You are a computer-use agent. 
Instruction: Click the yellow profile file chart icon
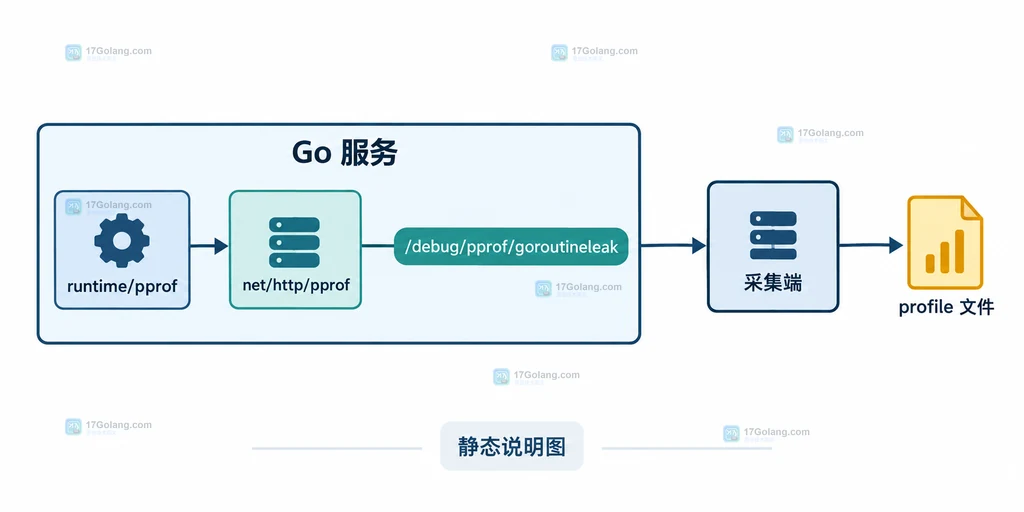(945, 242)
